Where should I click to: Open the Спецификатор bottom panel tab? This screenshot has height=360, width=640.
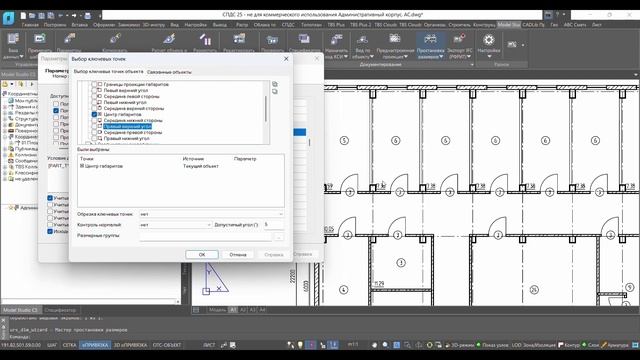click(x=60, y=310)
